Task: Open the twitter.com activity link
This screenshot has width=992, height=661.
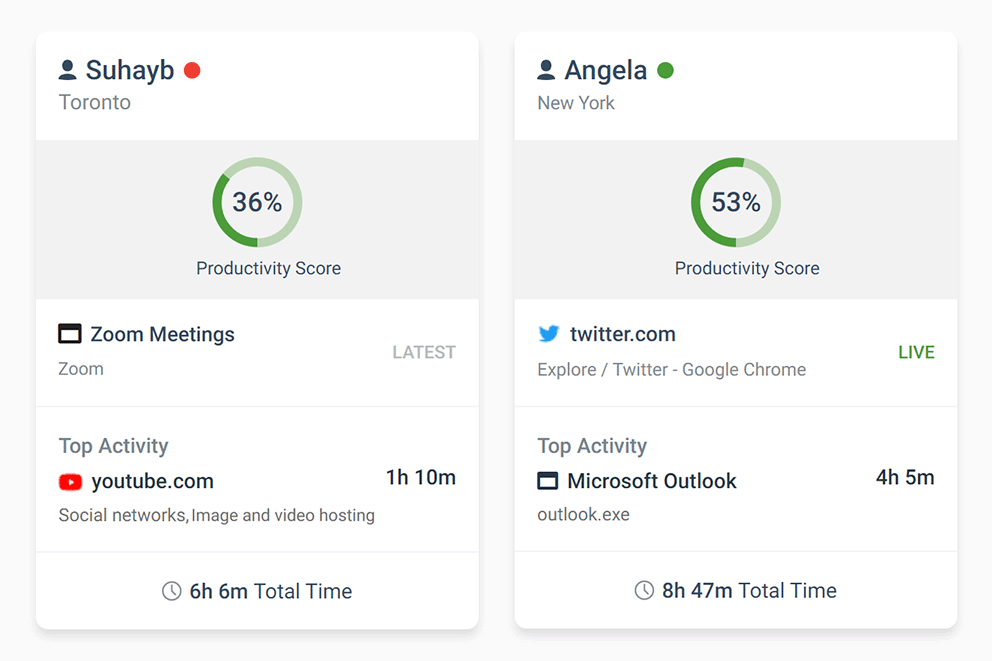Action: pos(622,334)
